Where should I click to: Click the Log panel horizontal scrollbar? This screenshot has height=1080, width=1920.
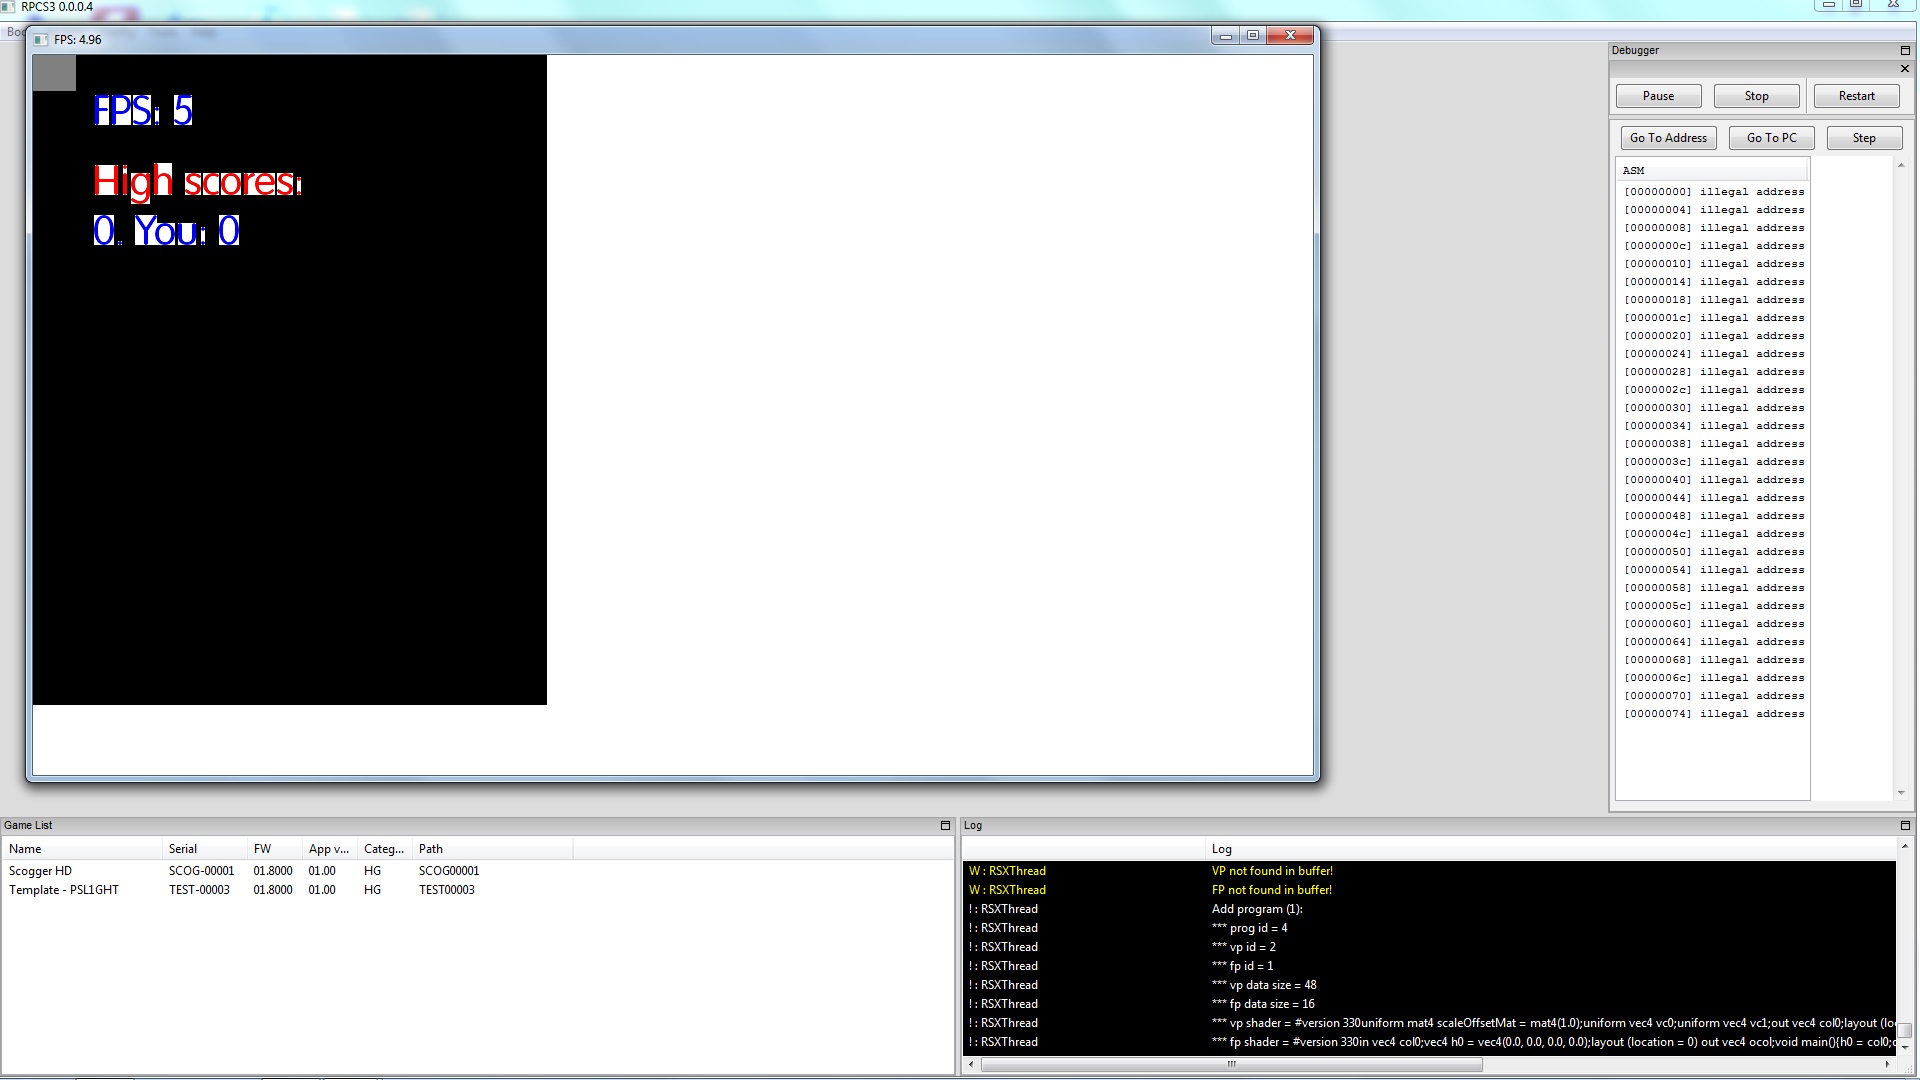coord(1231,1065)
